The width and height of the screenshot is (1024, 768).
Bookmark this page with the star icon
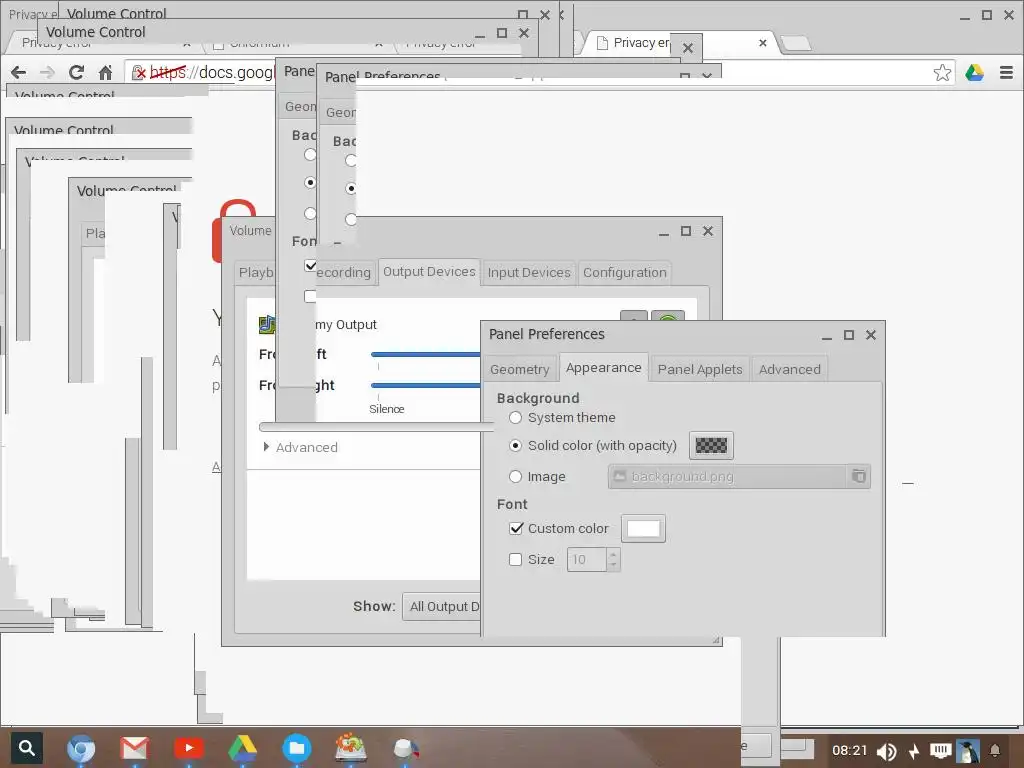pyautogui.click(x=942, y=72)
